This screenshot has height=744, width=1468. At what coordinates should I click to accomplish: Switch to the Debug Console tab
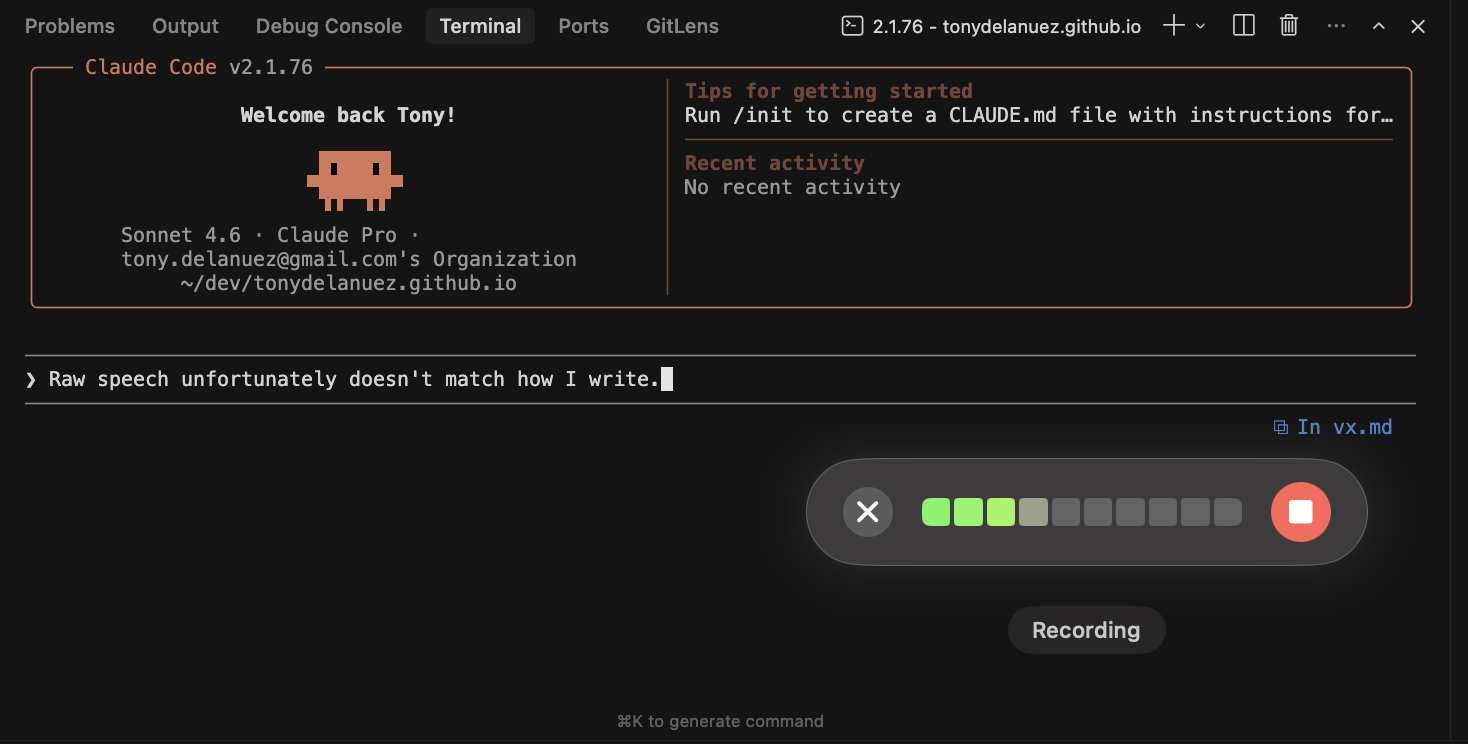pyautogui.click(x=328, y=26)
